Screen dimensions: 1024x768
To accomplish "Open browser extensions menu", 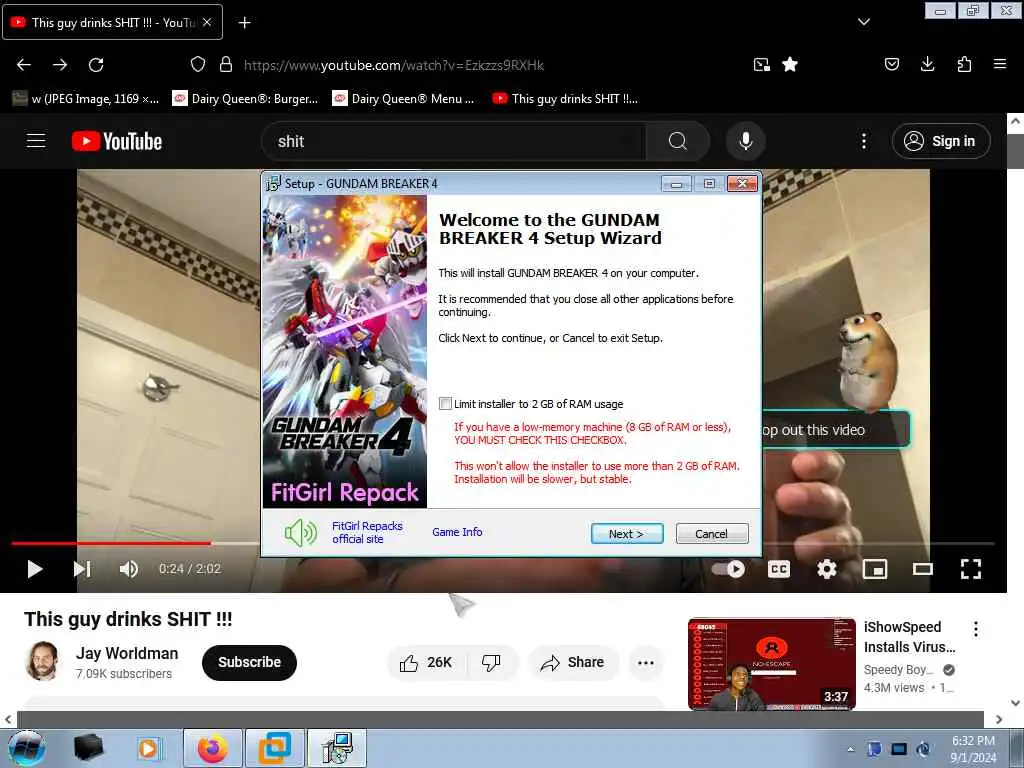I will (964, 64).
